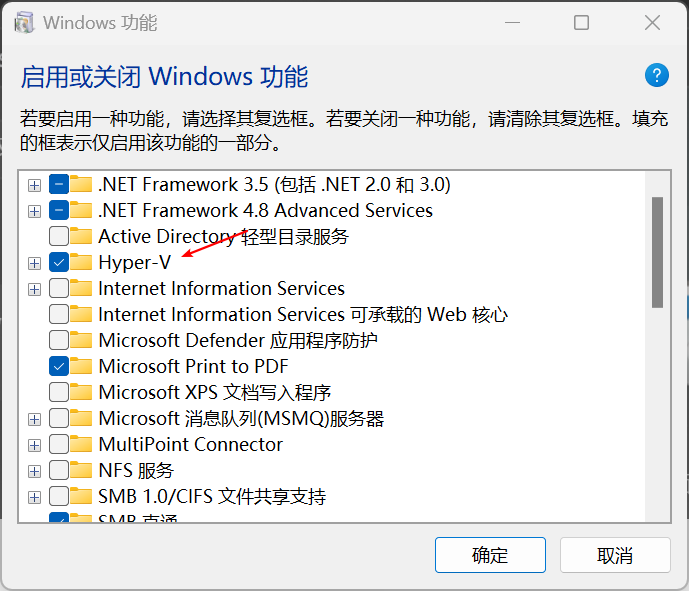Click the vertical scrollbar thumb in feature list
Image resolution: width=689 pixels, height=591 pixels.
[657, 252]
